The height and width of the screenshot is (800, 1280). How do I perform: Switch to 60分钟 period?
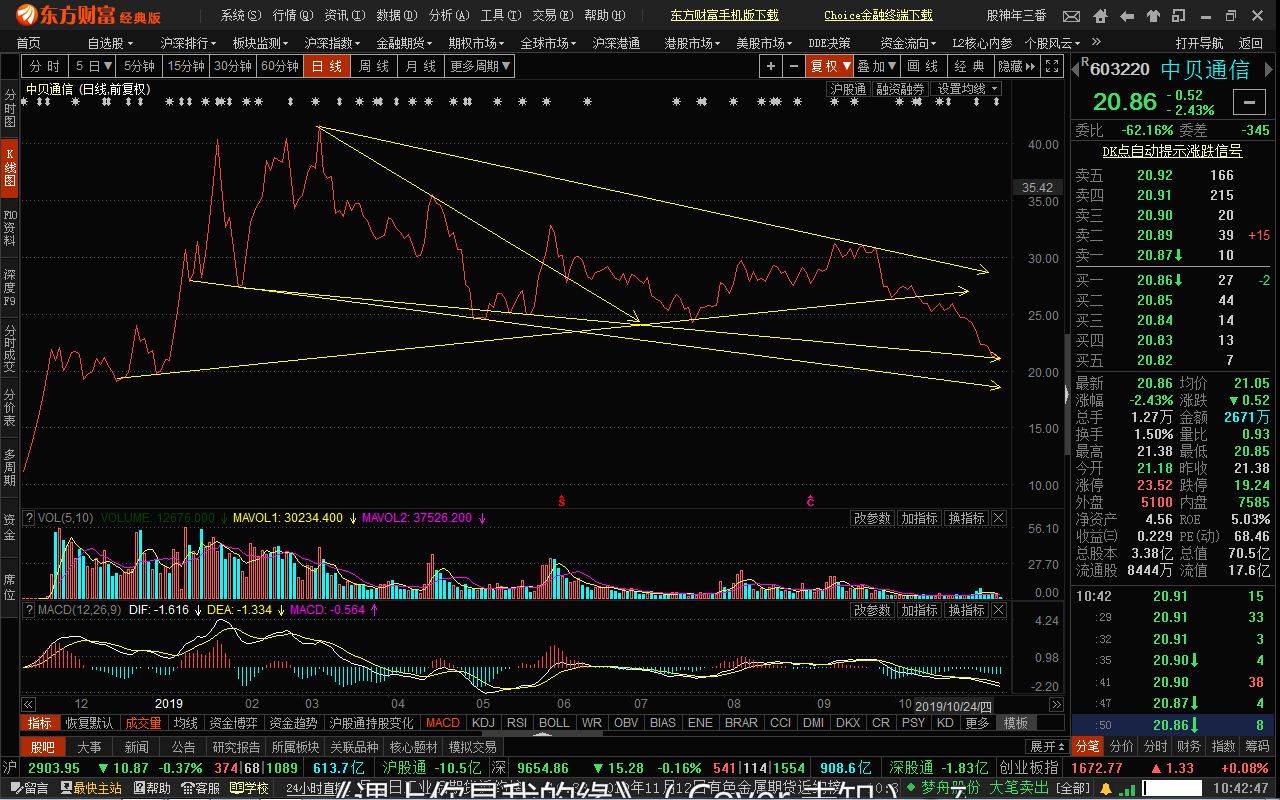[x=279, y=66]
